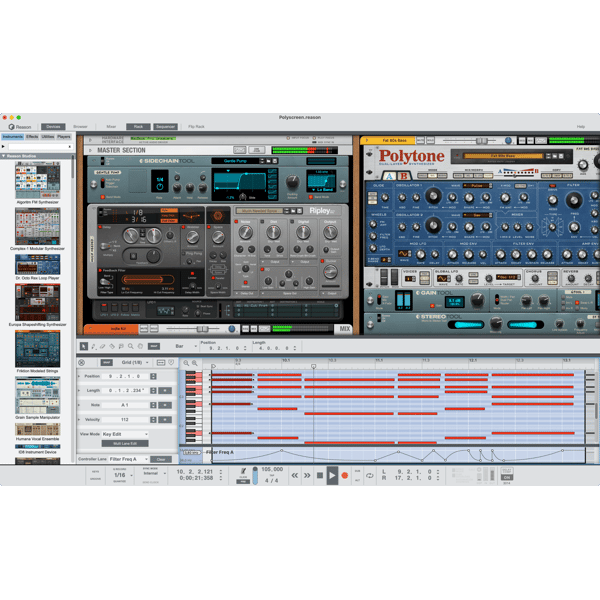Click the Sidechain Tool rate clock display
This screenshot has width=600, height=600.
click(x=160, y=183)
